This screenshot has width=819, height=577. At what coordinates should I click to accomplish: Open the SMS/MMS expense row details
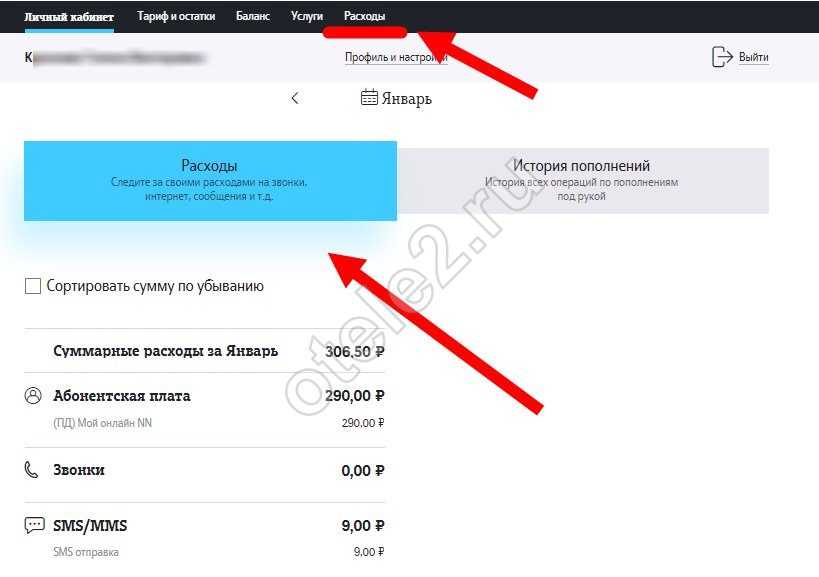tap(205, 538)
